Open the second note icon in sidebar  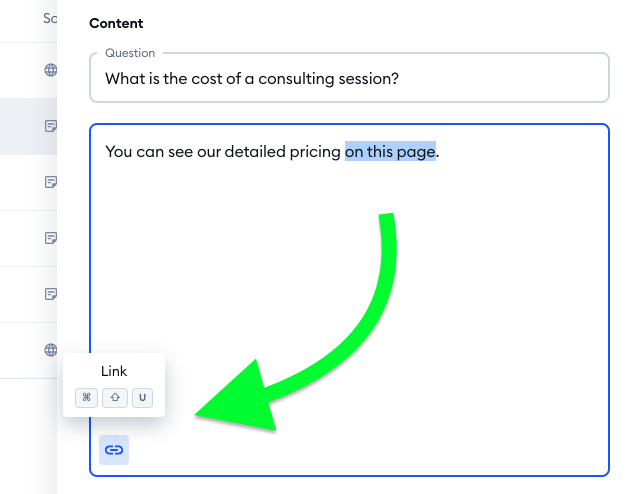pyautogui.click(x=51, y=182)
